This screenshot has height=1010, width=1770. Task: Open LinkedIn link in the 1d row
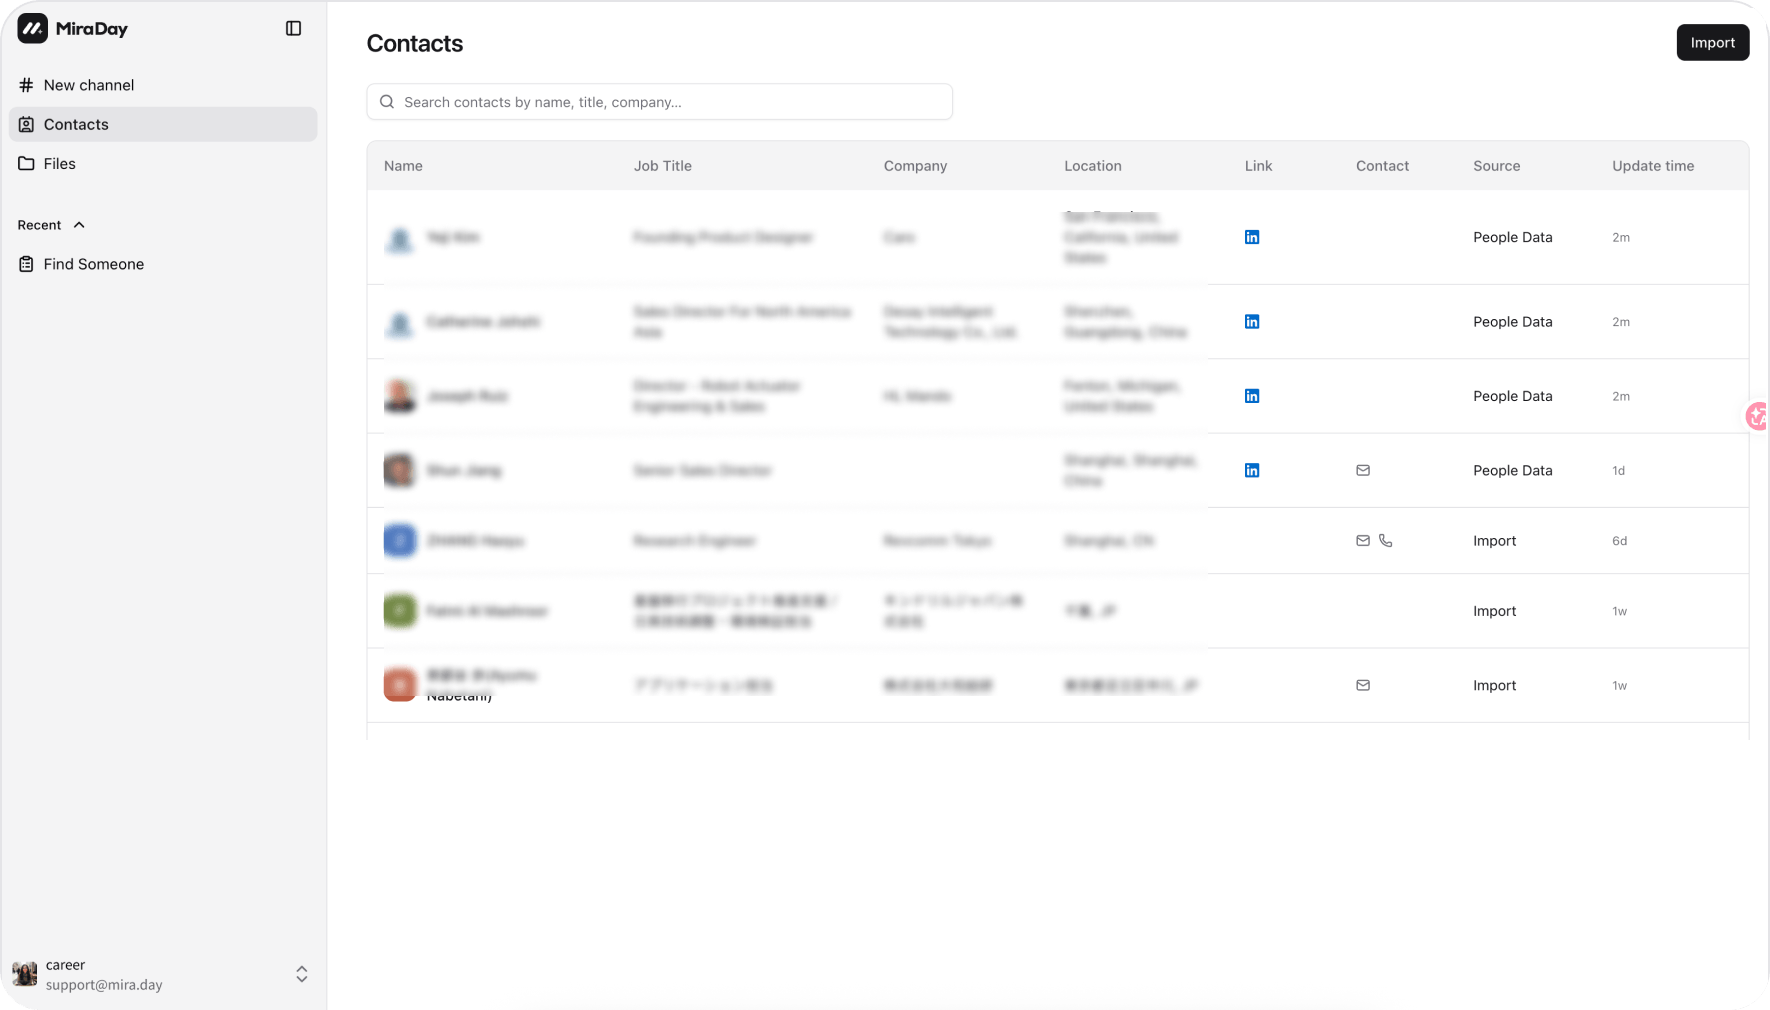pyautogui.click(x=1251, y=470)
